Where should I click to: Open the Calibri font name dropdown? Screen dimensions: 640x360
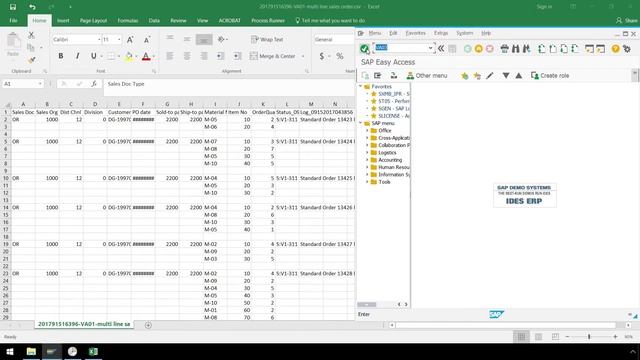[x=99, y=40]
